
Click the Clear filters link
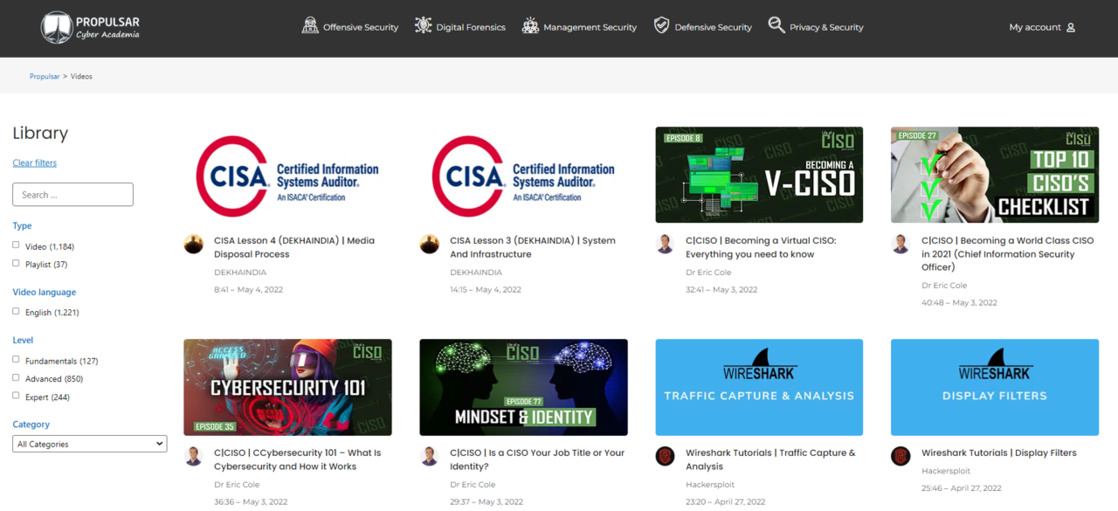click(x=34, y=162)
